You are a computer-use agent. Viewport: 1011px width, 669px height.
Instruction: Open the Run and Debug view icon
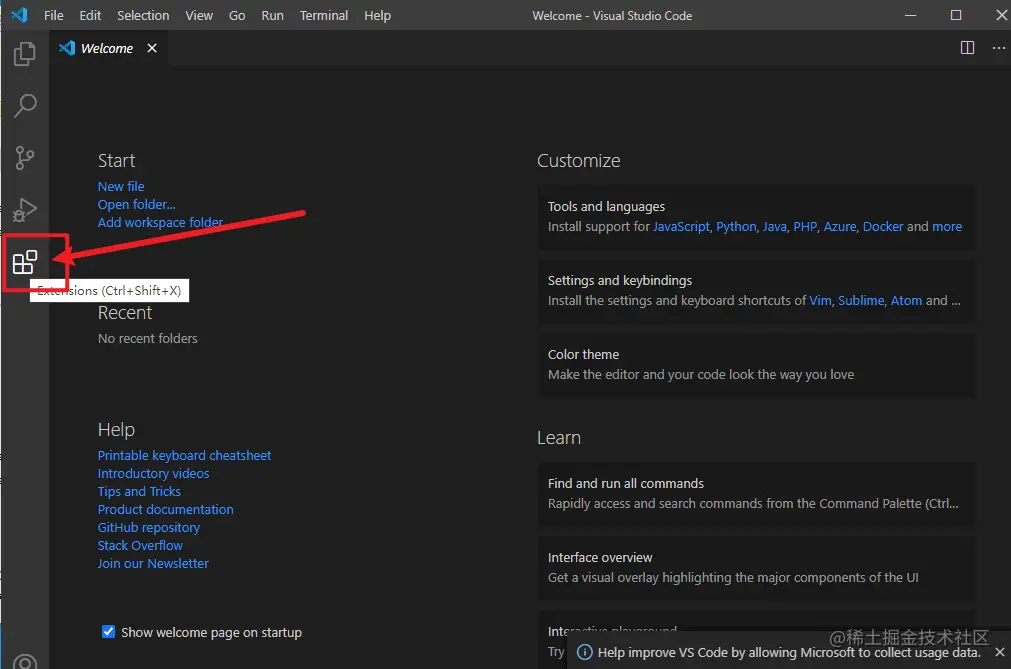25,209
